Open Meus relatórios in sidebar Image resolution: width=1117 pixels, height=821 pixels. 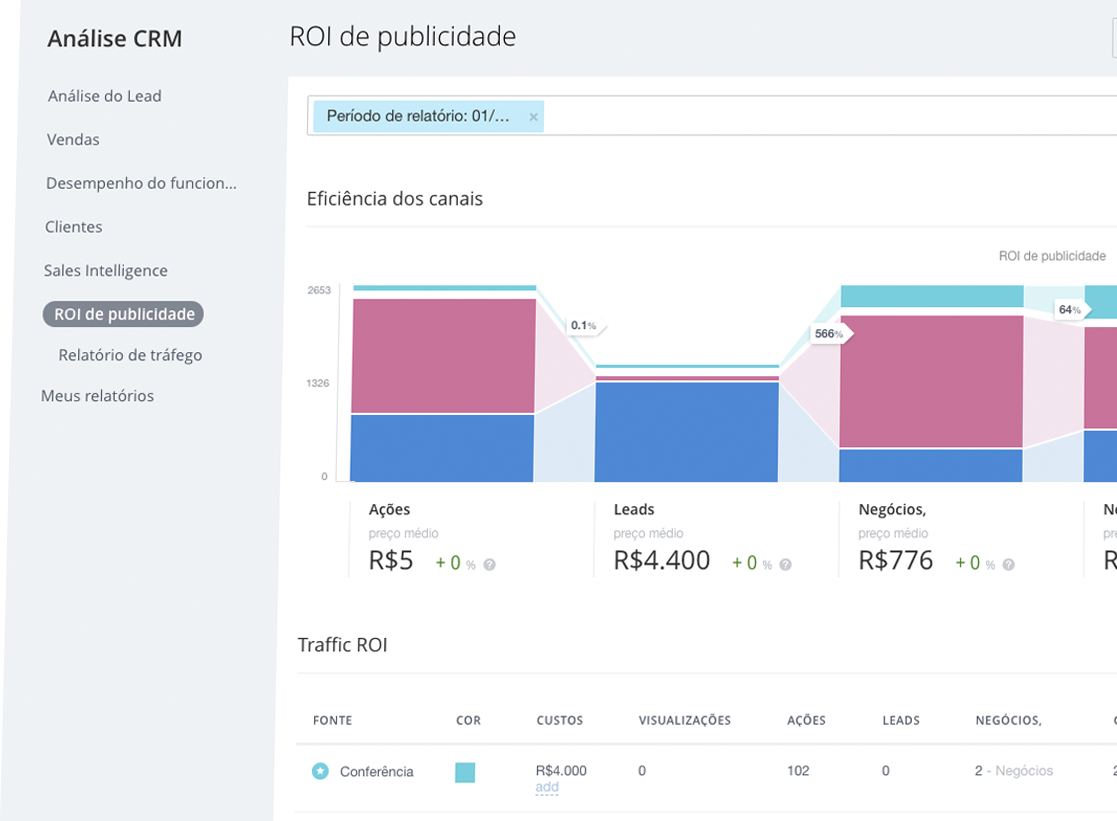(x=97, y=396)
